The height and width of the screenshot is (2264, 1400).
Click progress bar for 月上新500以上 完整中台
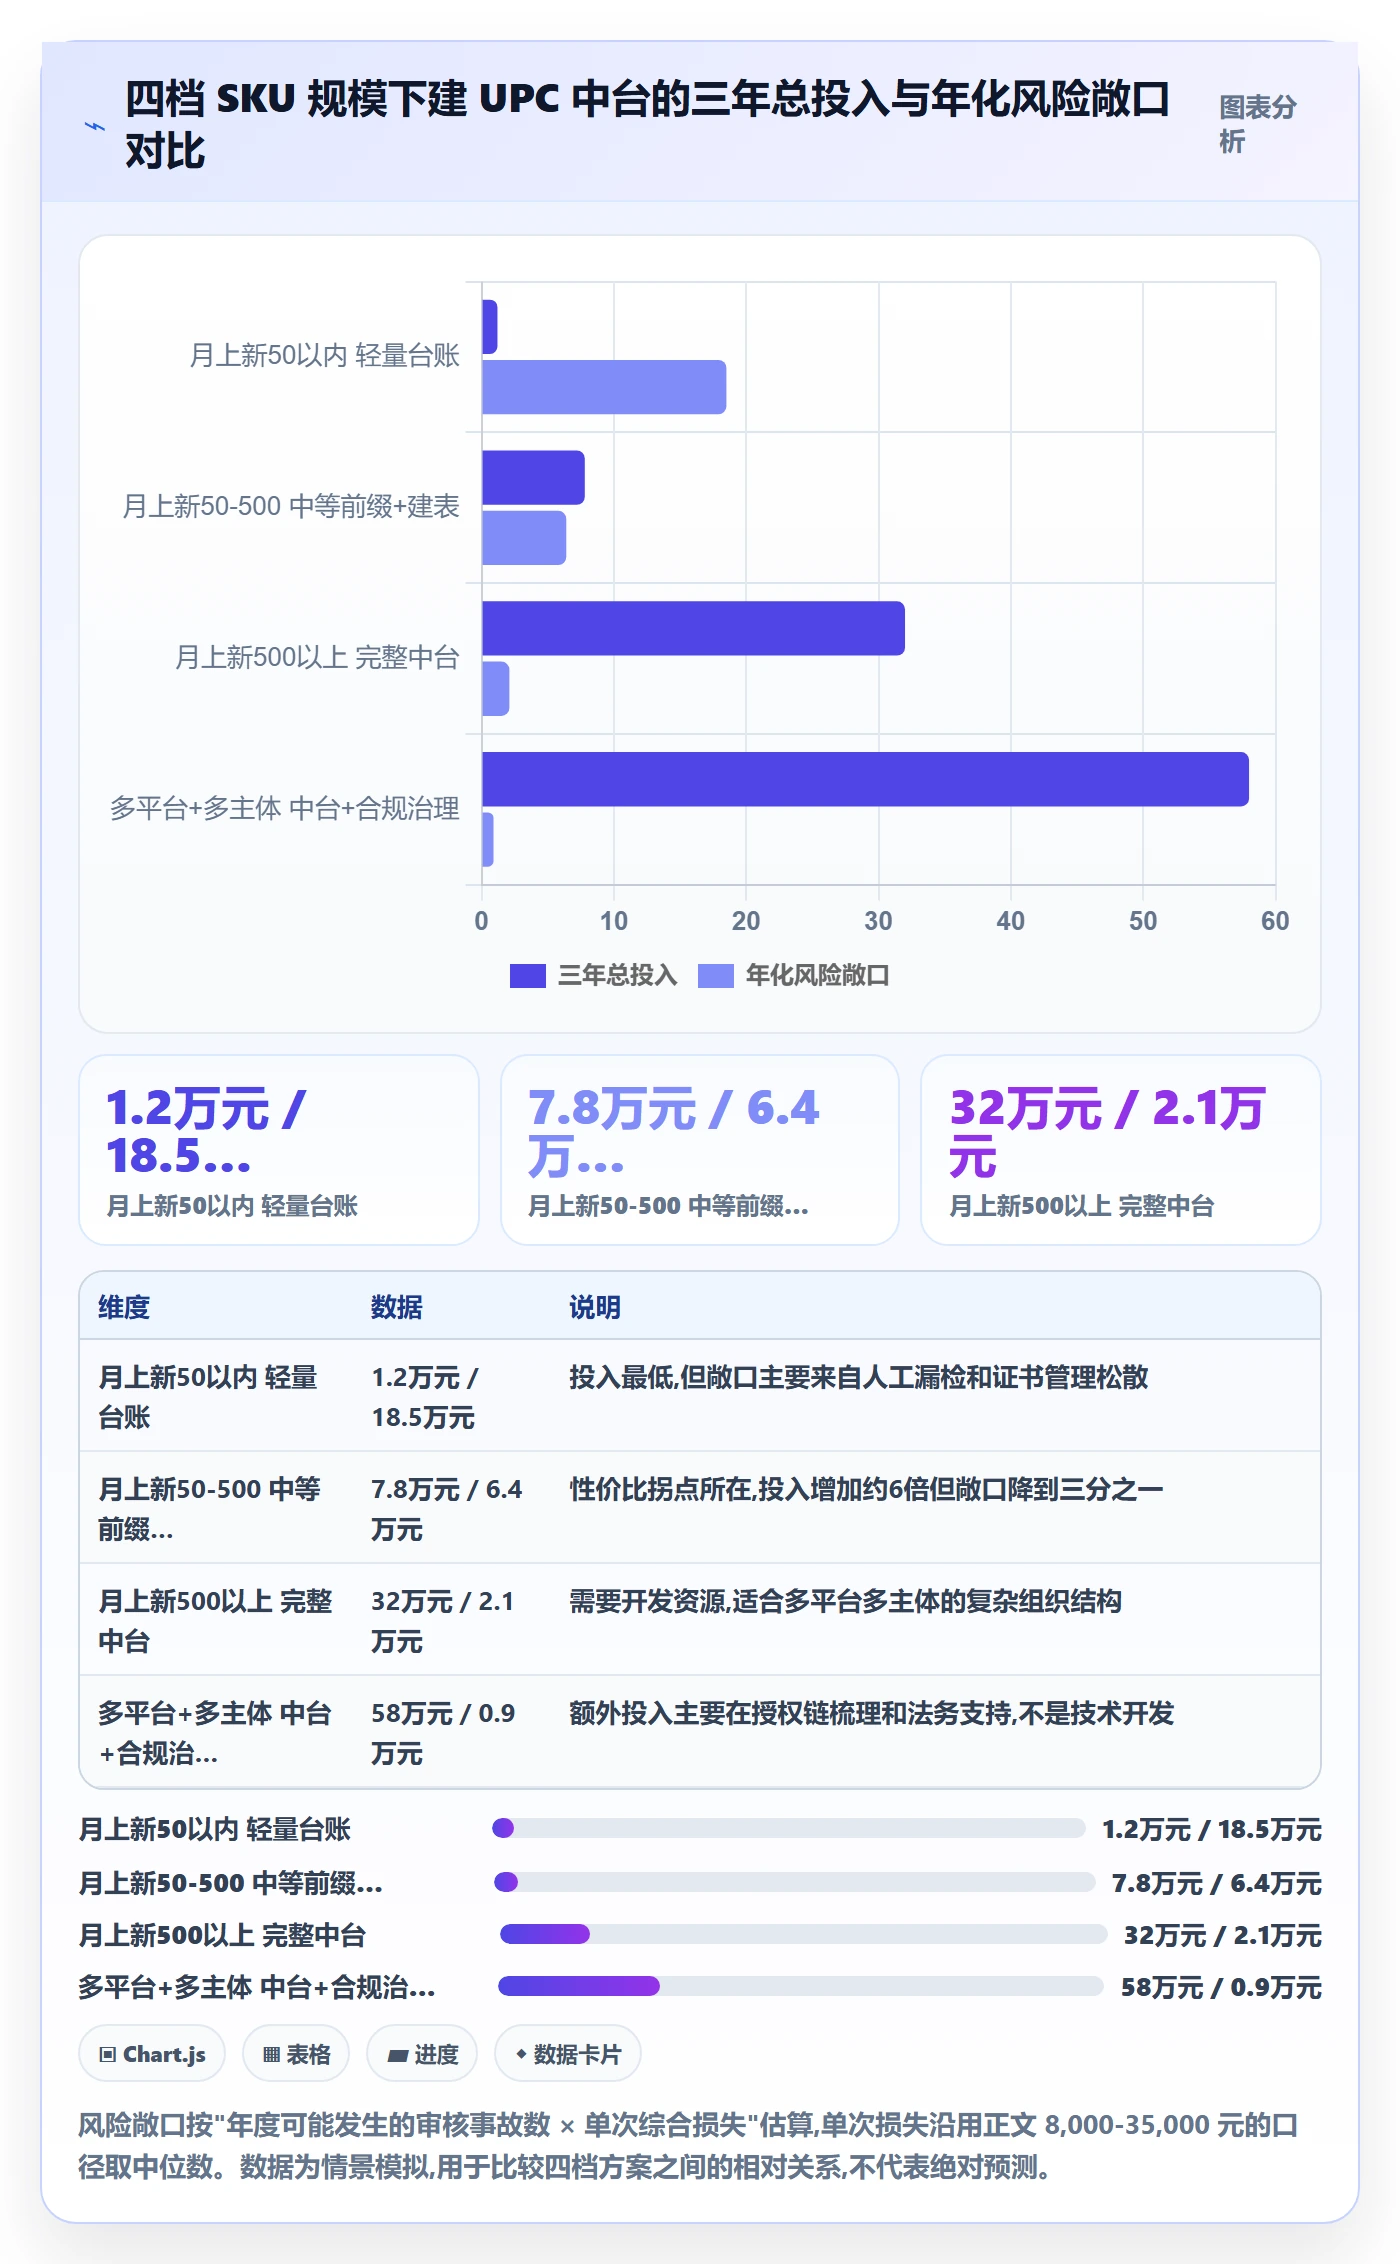[x=803, y=1934]
